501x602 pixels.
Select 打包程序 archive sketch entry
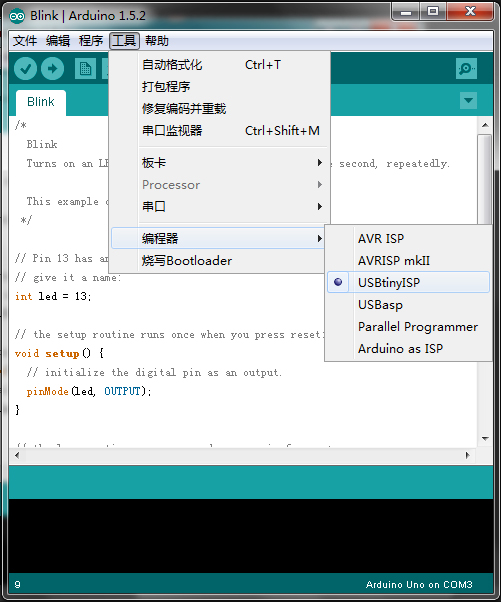[x=219, y=86]
